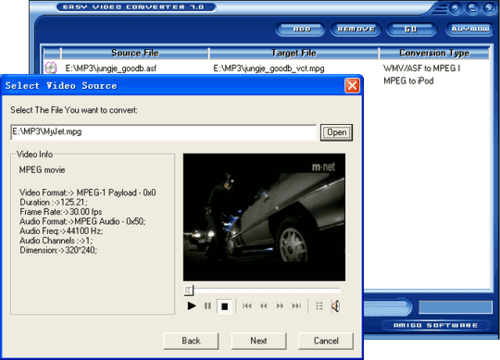Click the Duration 125.21 info line
The image size is (500, 360).
53,202
